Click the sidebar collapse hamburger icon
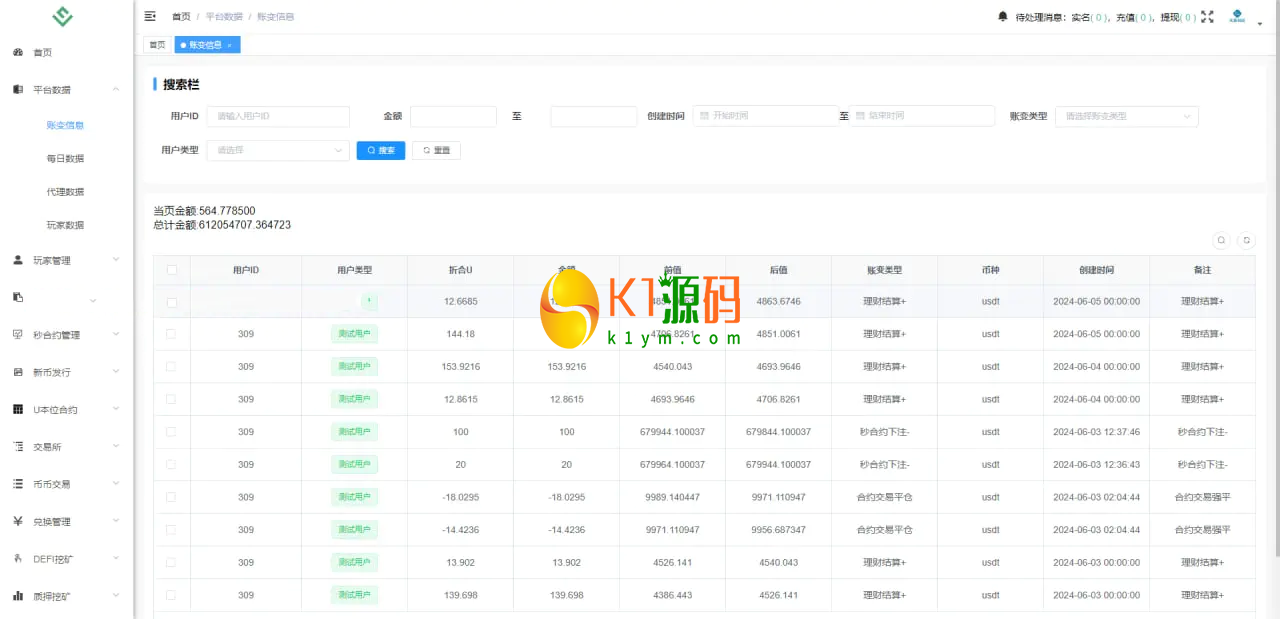Viewport: 1280px width, 619px height. 150,16
